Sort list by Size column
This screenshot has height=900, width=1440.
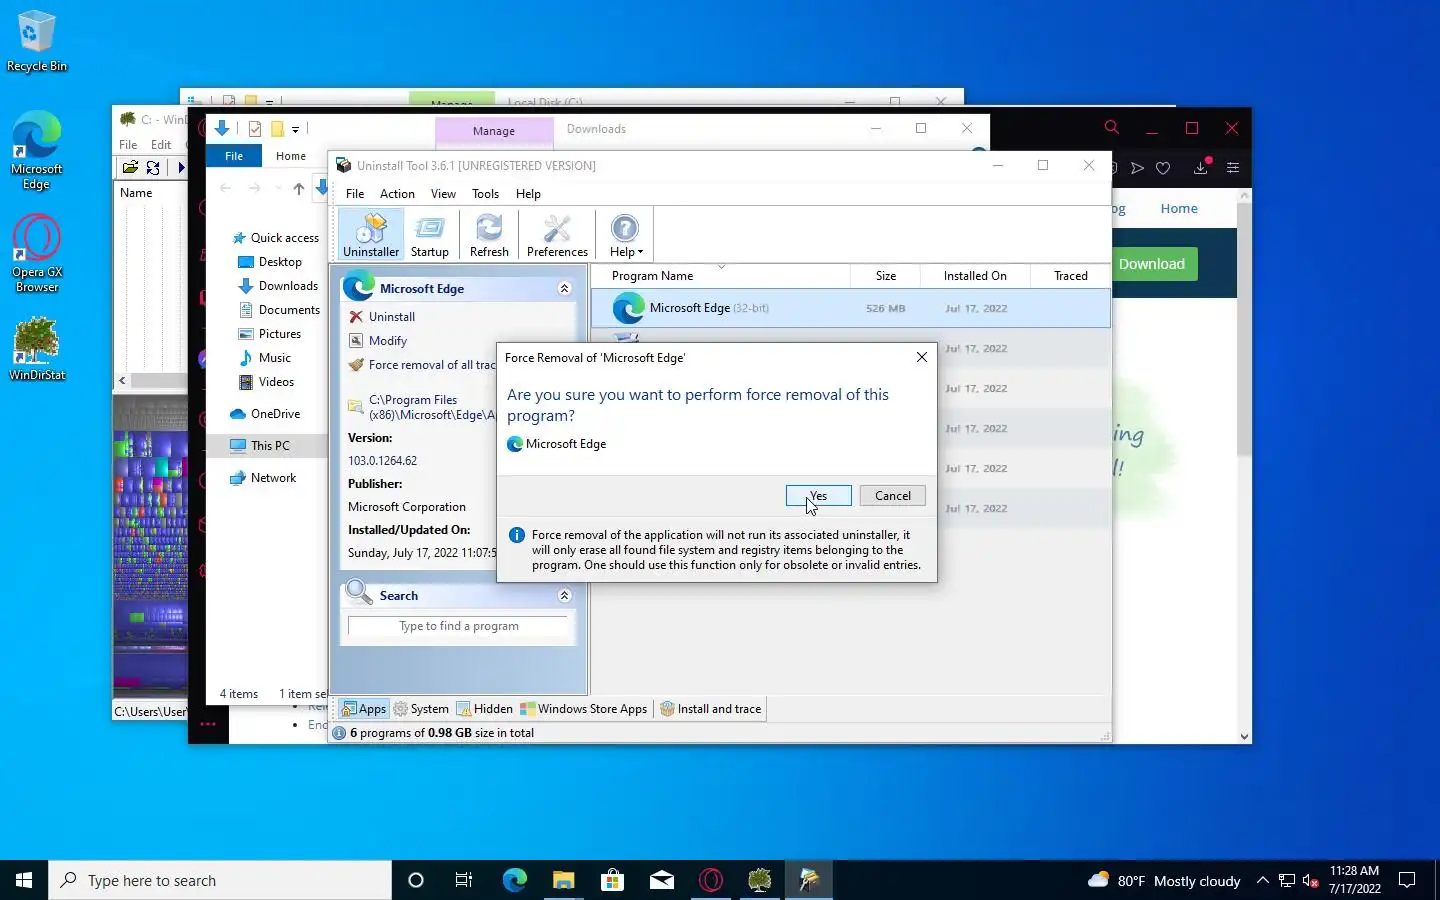click(x=885, y=276)
